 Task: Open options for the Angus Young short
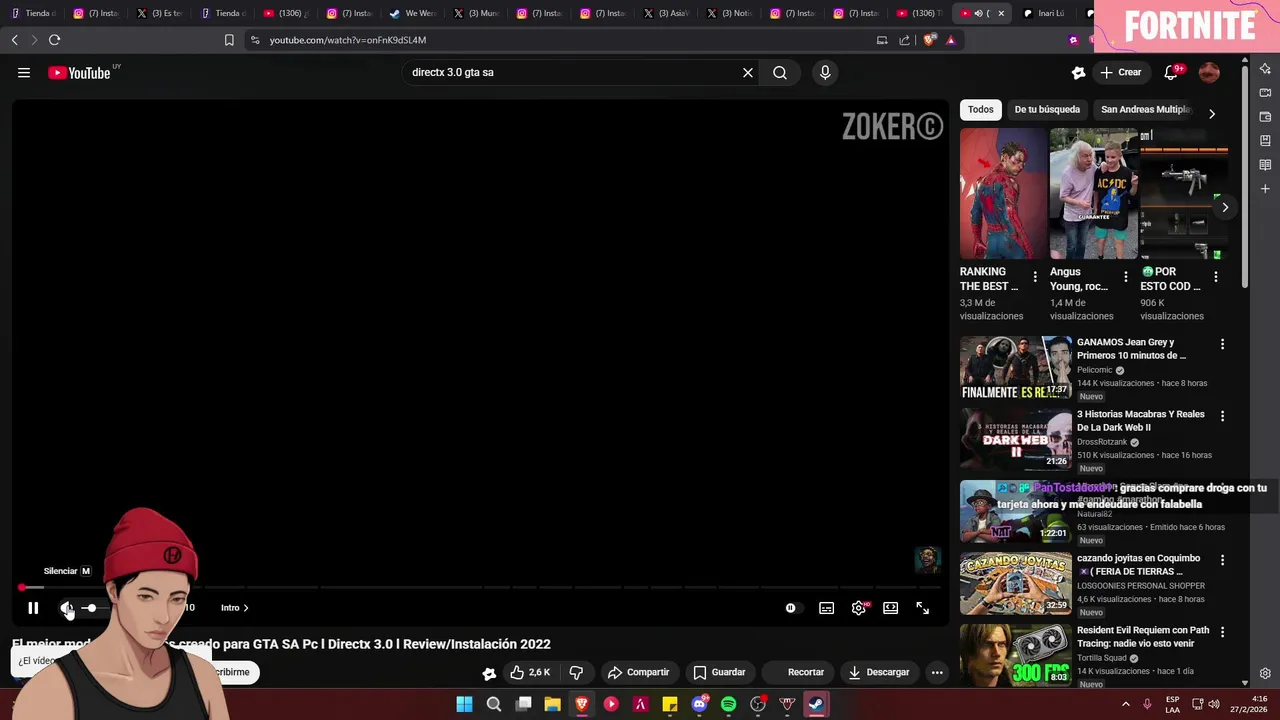1126,277
